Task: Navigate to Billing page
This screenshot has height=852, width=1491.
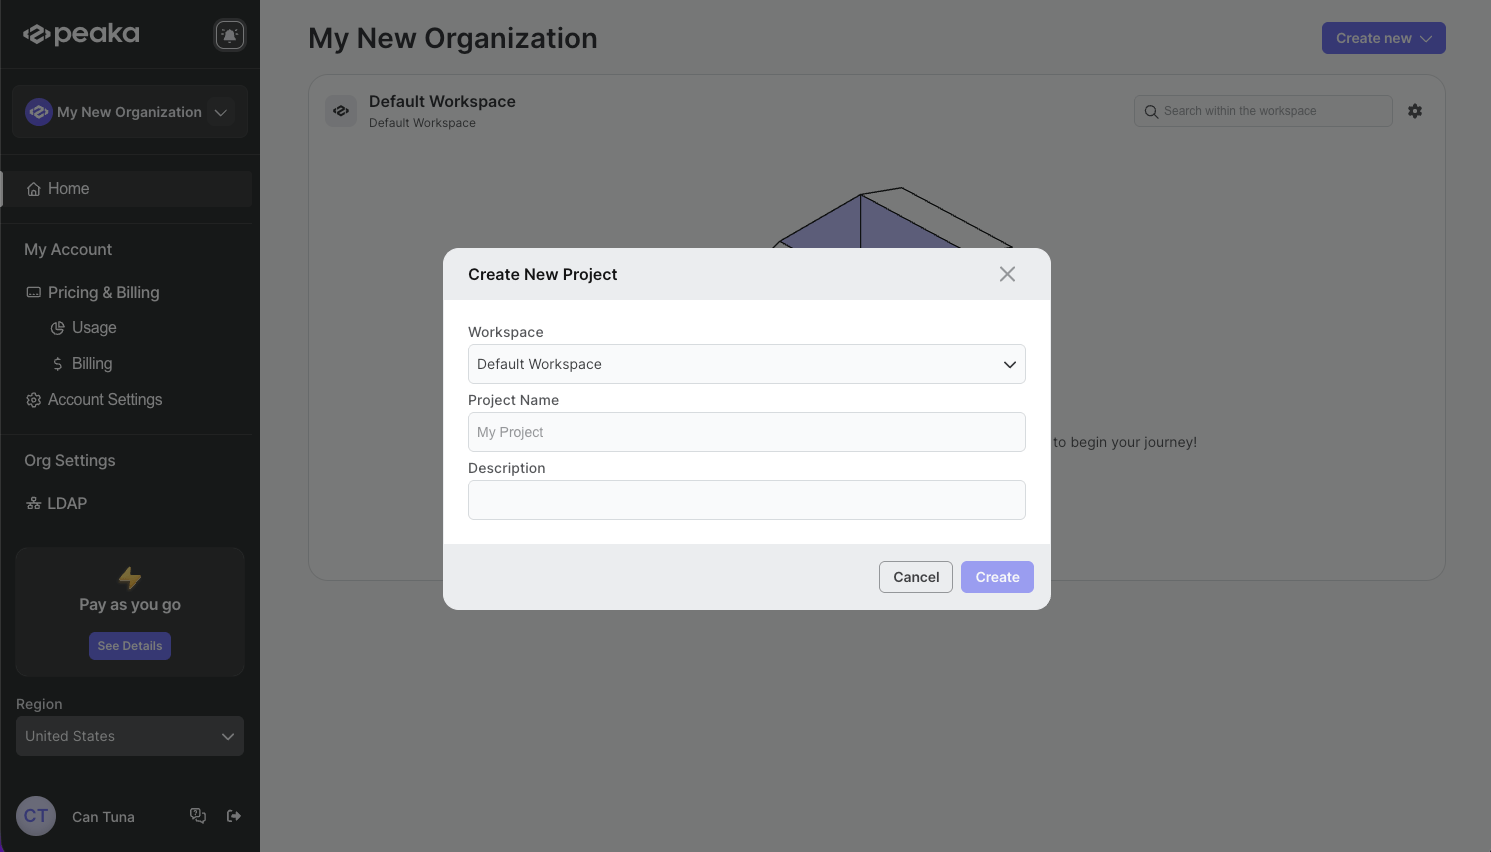Action: click(x=91, y=364)
